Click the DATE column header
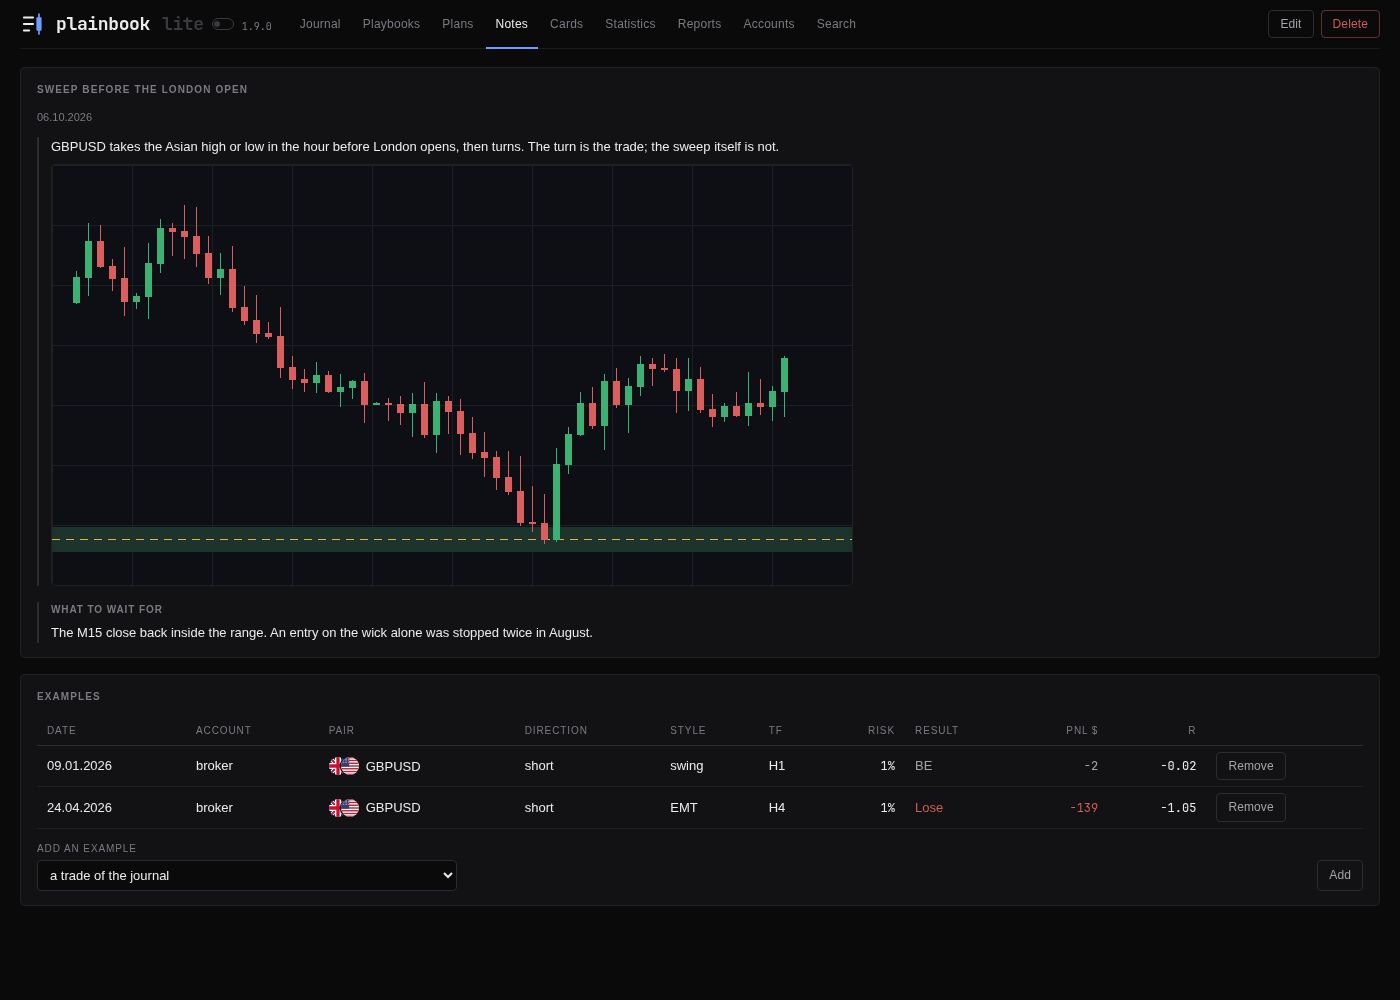 pyautogui.click(x=62, y=731)
